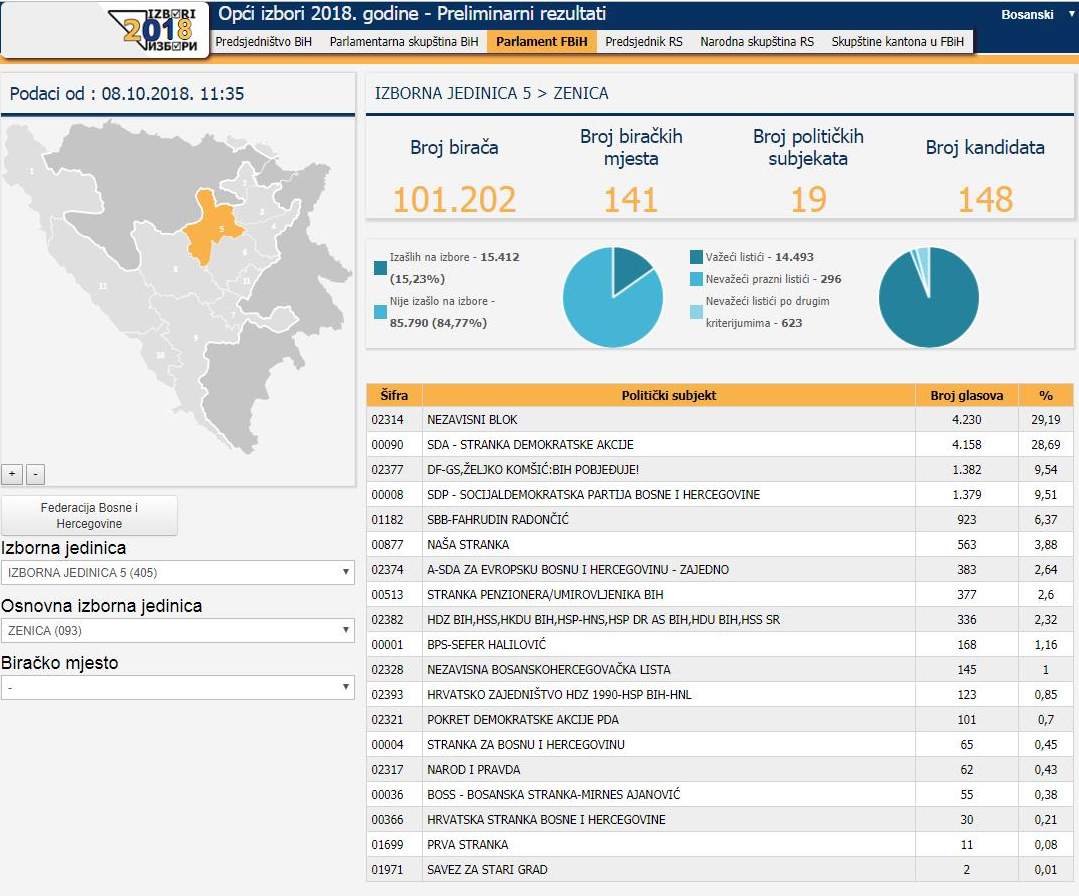Switch to Predsjedništvo BiH tab
This screenshot has width=1079, height=896.
(263, 42)
